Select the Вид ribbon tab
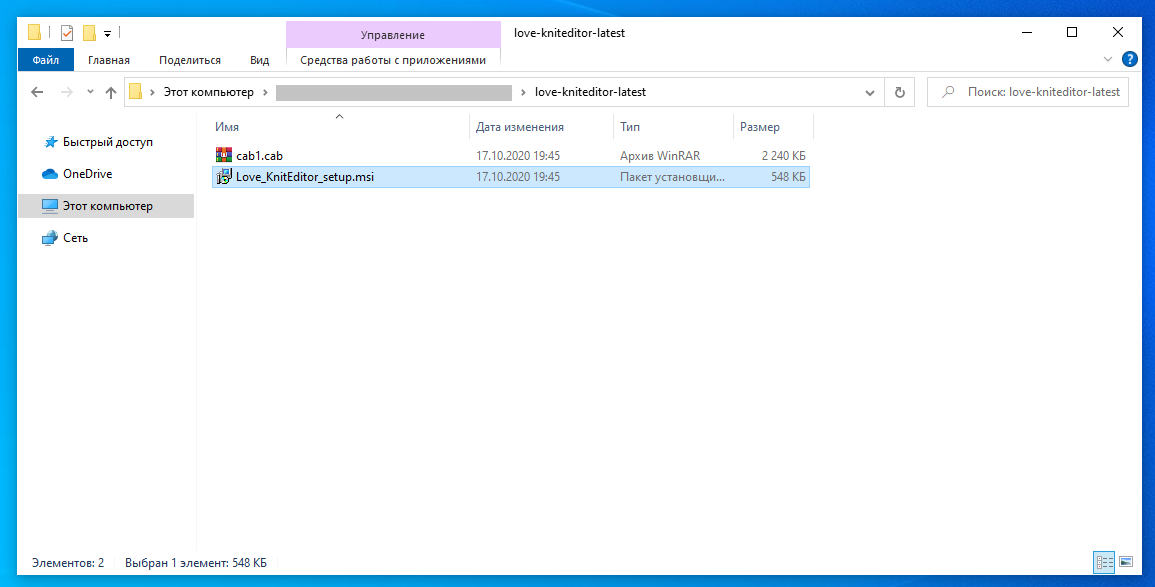 pyautogui.click(x=259, y=60)
